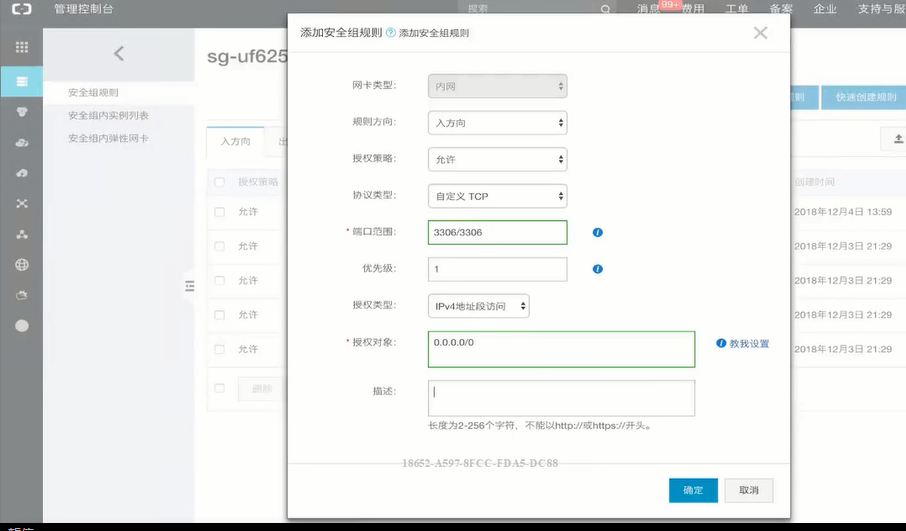Open the 规则方向 dropdown showing 入方向
906x531 pixels.
[497, 122]
